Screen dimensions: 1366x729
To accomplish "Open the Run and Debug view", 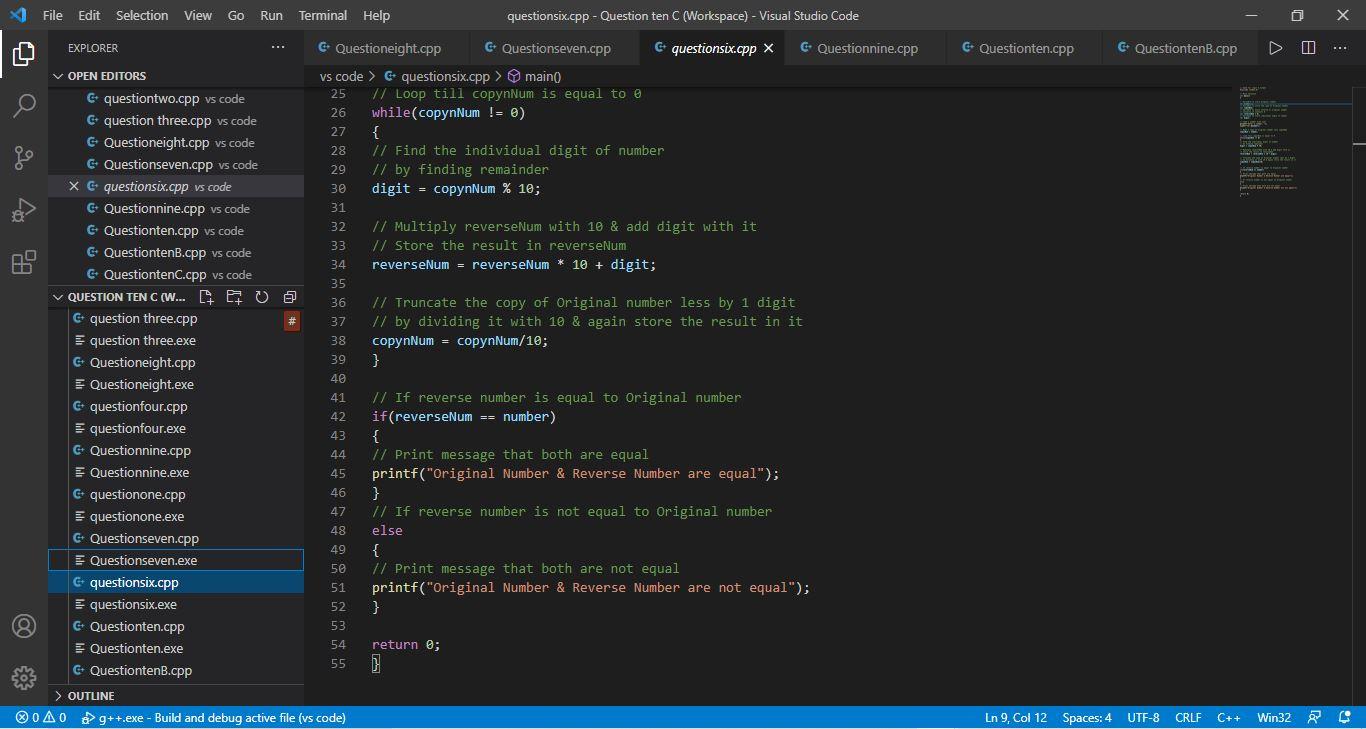I will point(24,210).
